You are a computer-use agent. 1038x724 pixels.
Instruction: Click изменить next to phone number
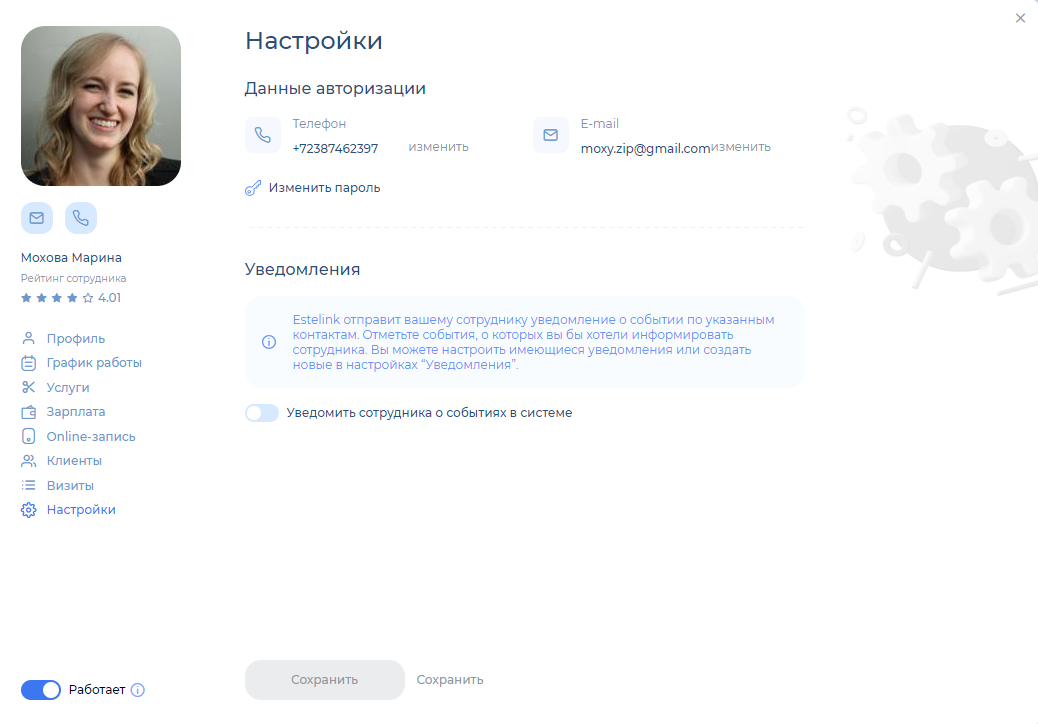click(x=438, y=147)
